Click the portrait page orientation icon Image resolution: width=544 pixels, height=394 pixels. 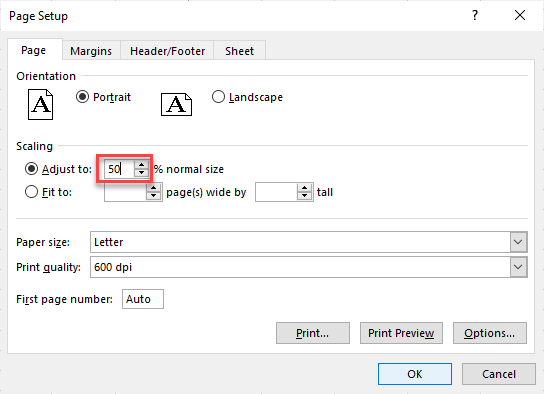[x=41, y=104]
